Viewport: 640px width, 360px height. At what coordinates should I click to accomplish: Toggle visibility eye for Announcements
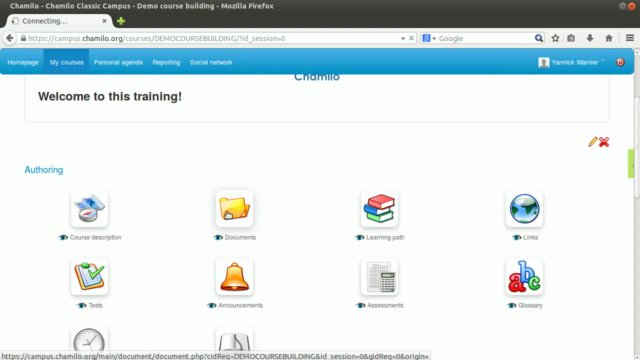click(x=211, y=305)
